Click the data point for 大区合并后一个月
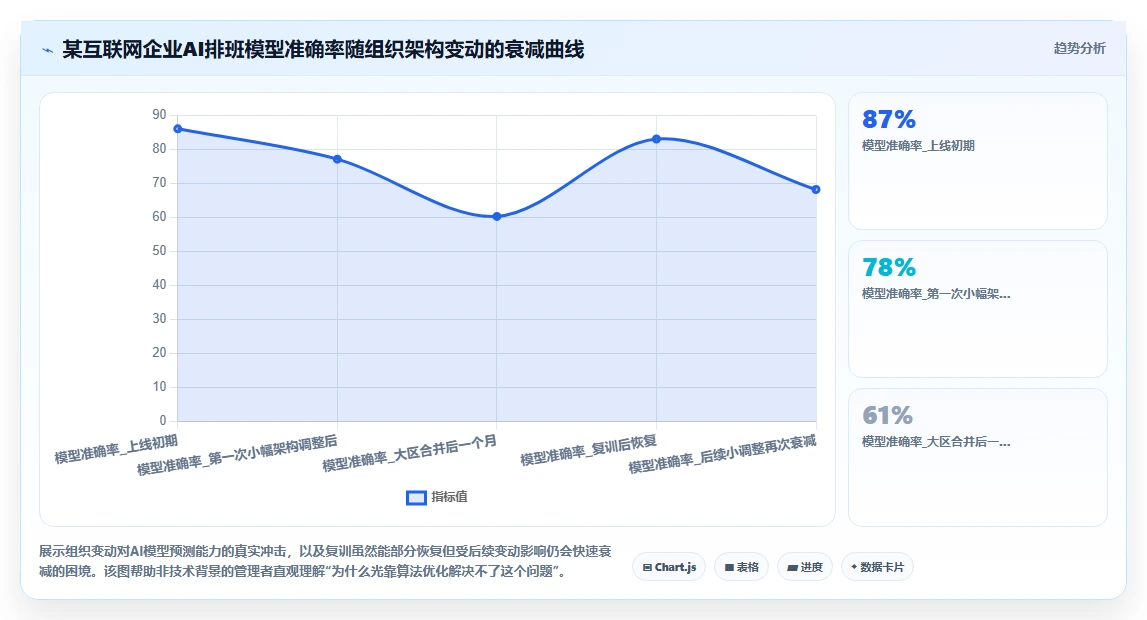Screen dimensions: 1147x620 (497, 216)
